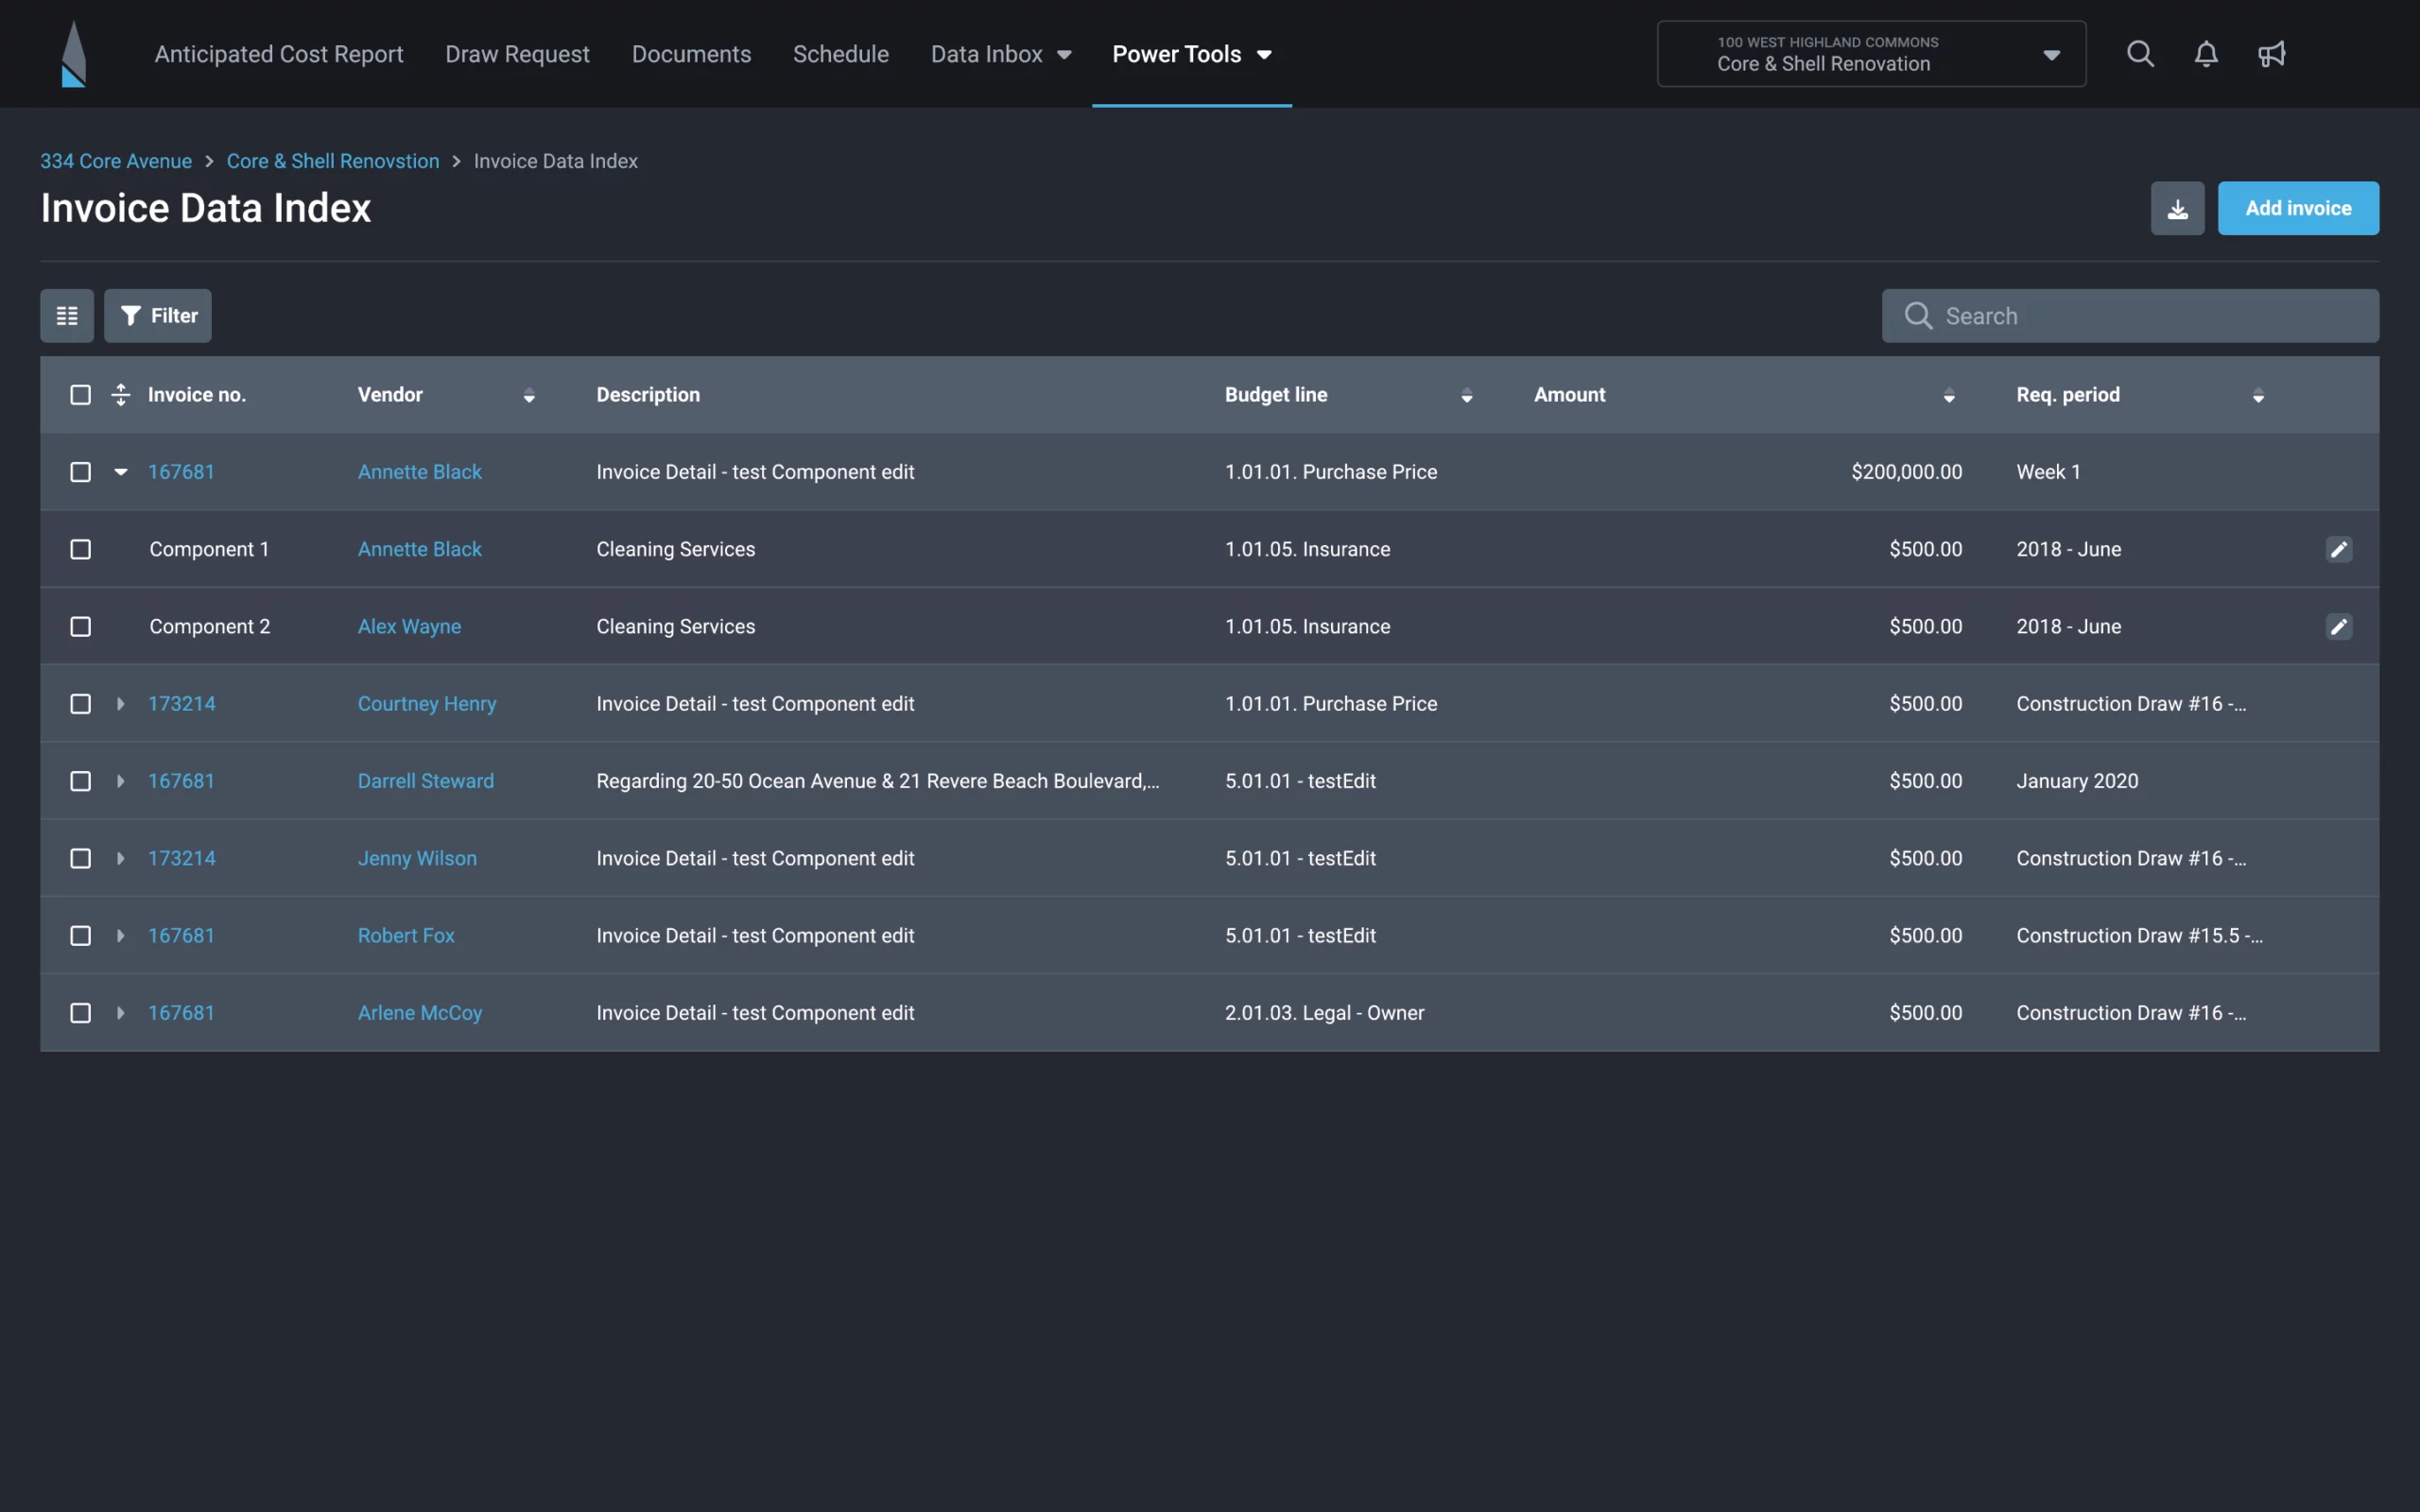
Task: Switch to the Documents section
Action: pyautogui.click(x=691, y=53)
